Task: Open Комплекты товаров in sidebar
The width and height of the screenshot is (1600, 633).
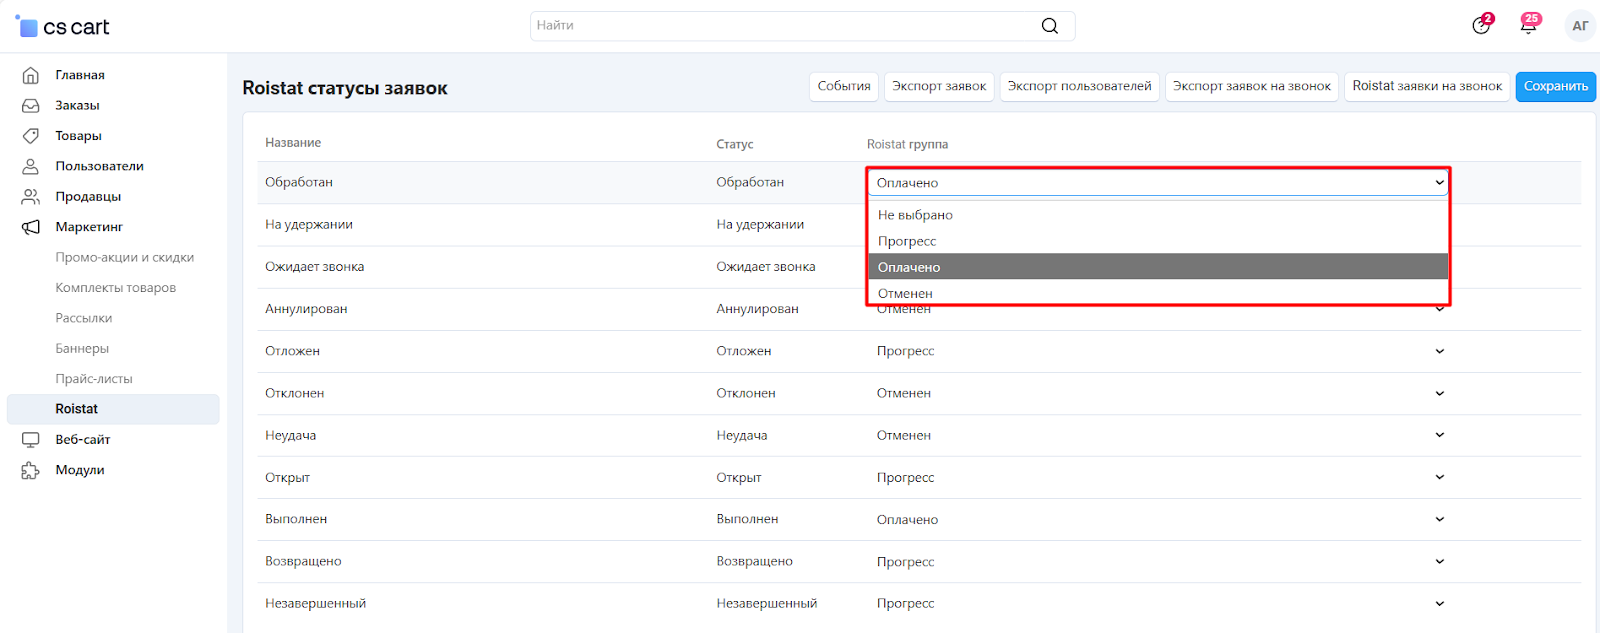Action: pos(116,288)
